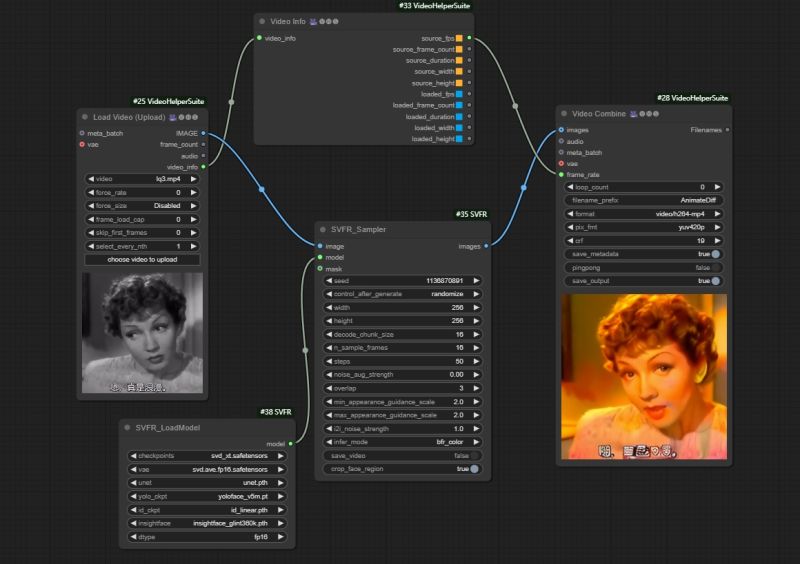
Task: Open insightface dropdown insightface_glint360k.pth
Action: [x=207, y=523]
